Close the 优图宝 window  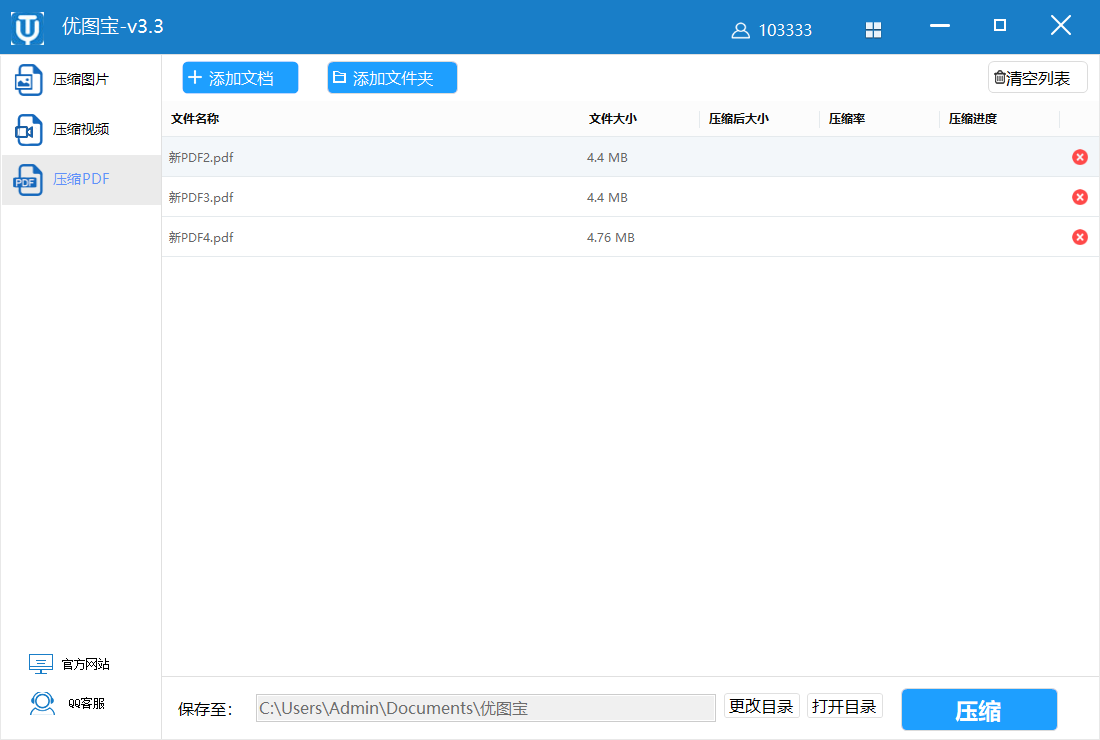1061,25
